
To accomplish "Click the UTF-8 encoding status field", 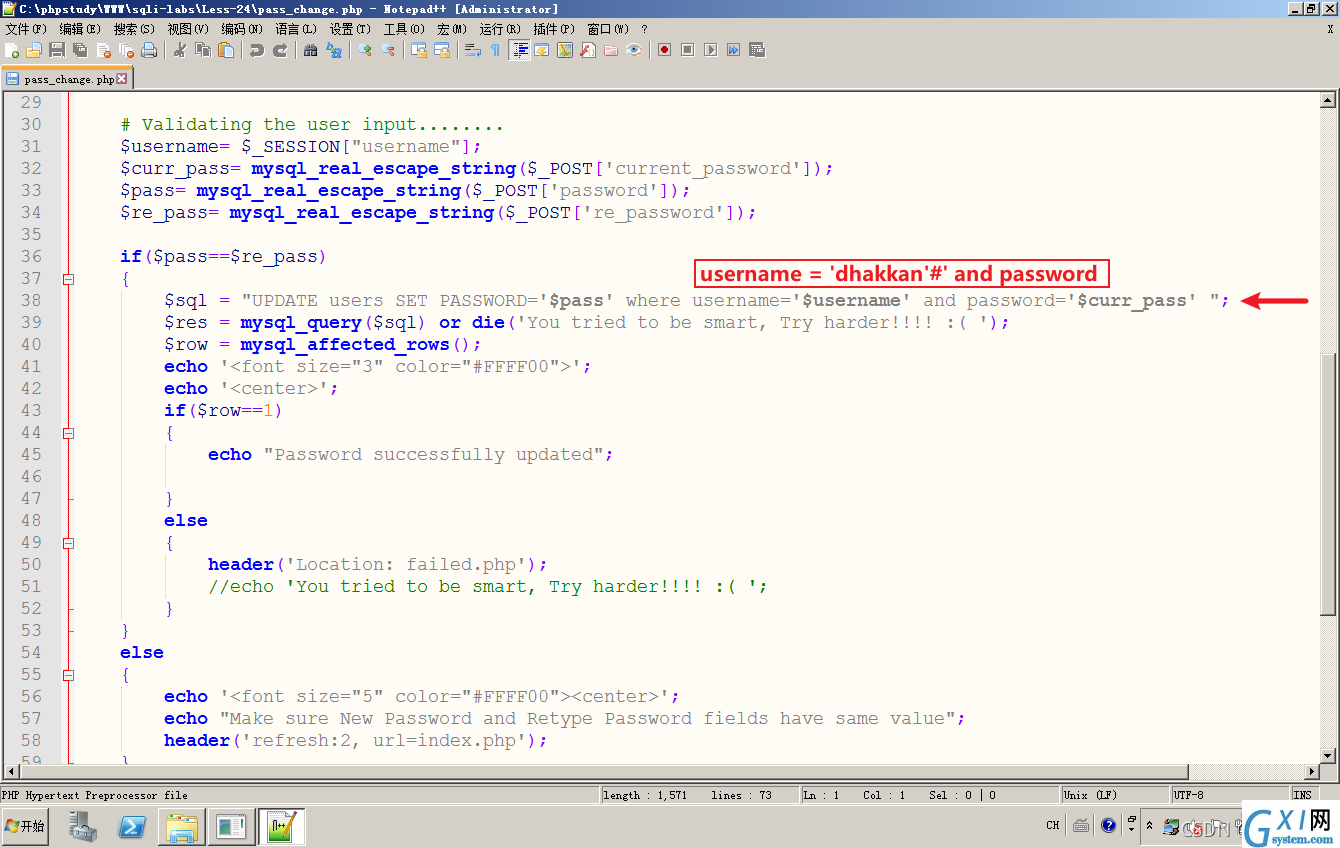I will [1228, 795].
